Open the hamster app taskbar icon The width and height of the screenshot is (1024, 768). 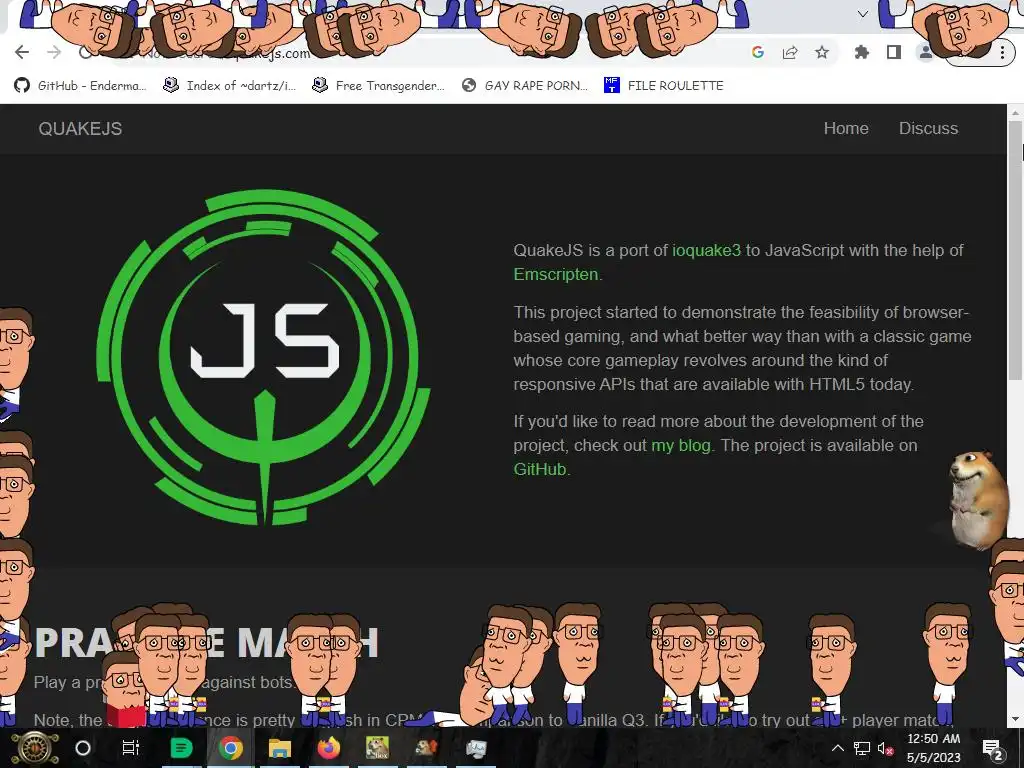pos(426,748)
